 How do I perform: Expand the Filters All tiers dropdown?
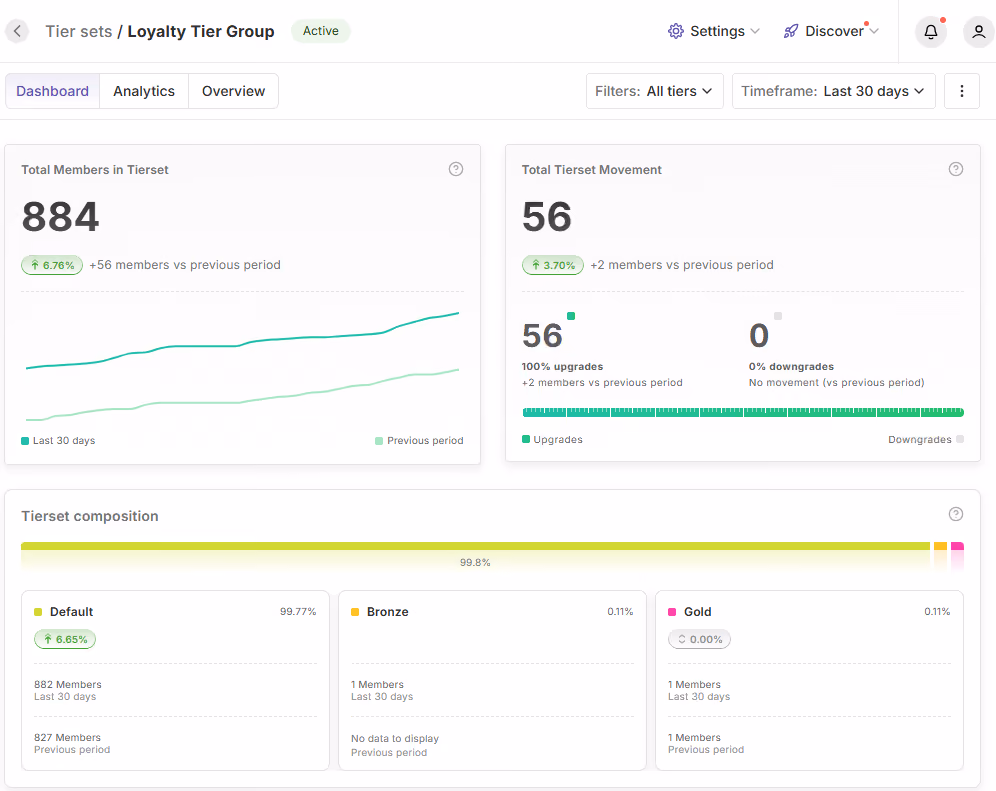click(x=654, y=91)
